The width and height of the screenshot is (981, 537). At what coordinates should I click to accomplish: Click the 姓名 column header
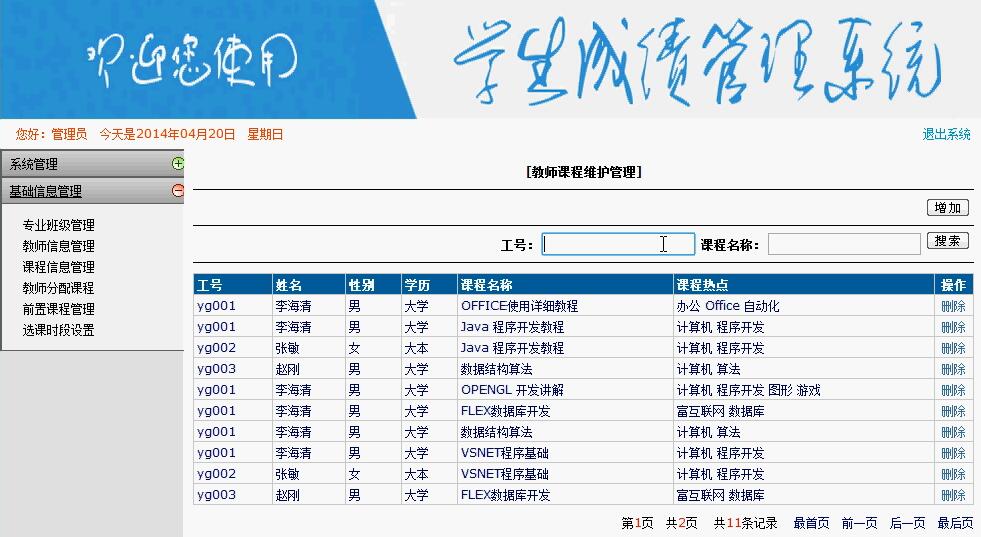tap(308, 285)
